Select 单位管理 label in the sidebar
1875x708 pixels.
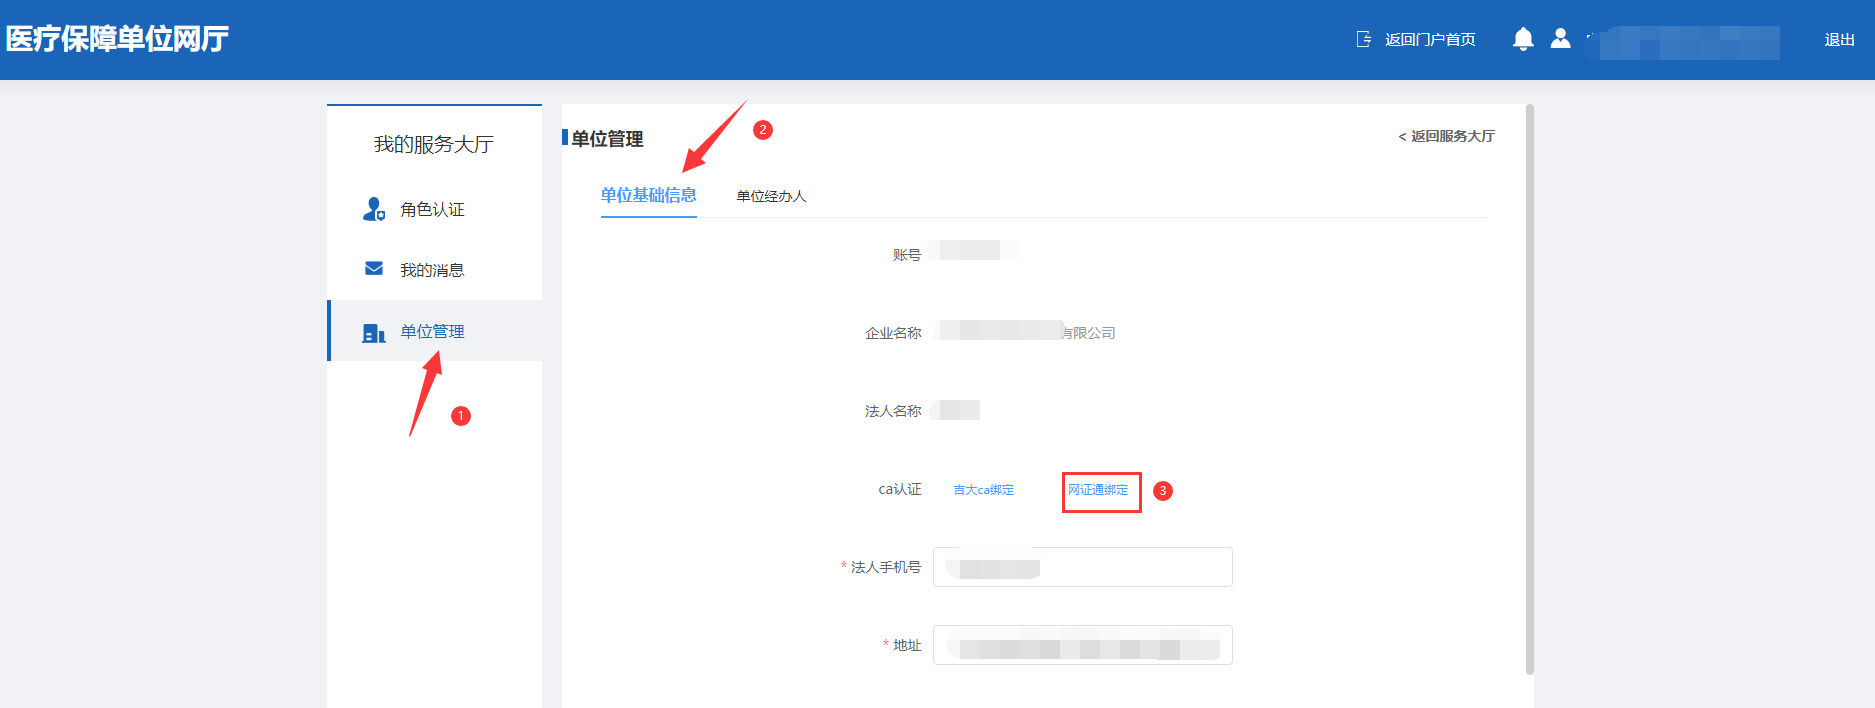pyautogui.click(x=432, y=332)
